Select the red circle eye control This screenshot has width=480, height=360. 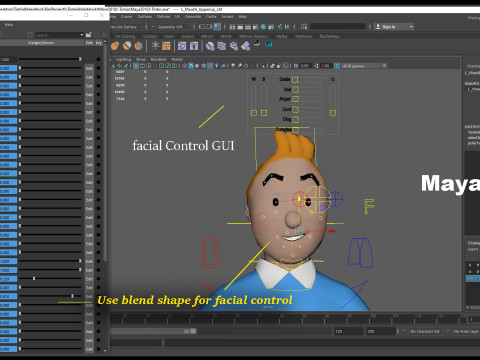pyautogui.click(x=299, y=199)
